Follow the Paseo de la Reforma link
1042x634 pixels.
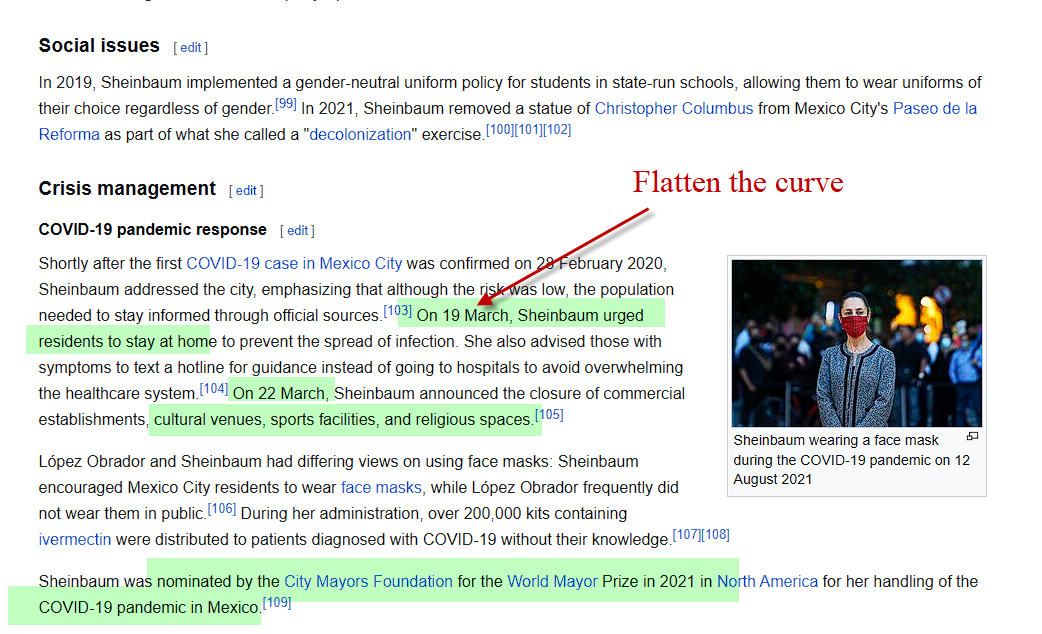click(x=934, y=108)
